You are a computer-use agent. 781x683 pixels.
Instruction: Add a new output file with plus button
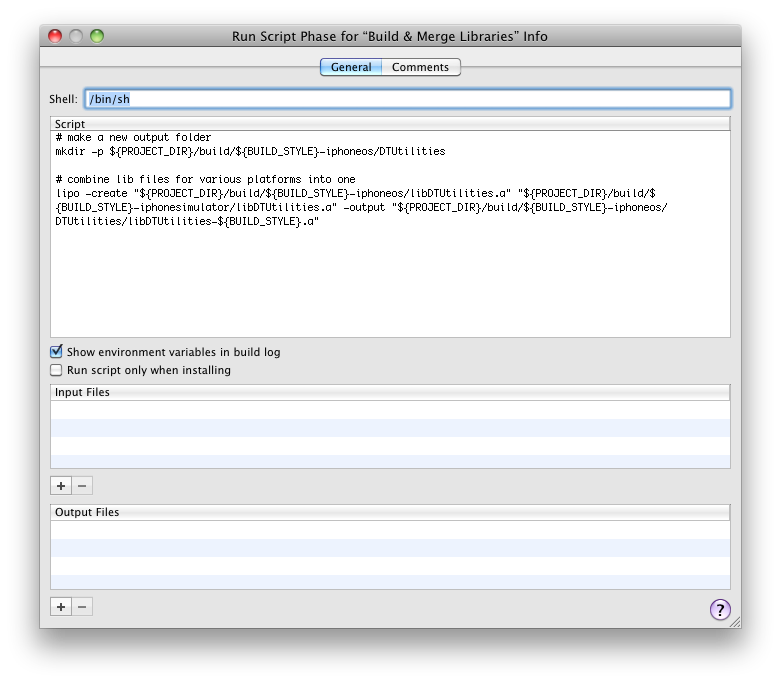[61, 606]
